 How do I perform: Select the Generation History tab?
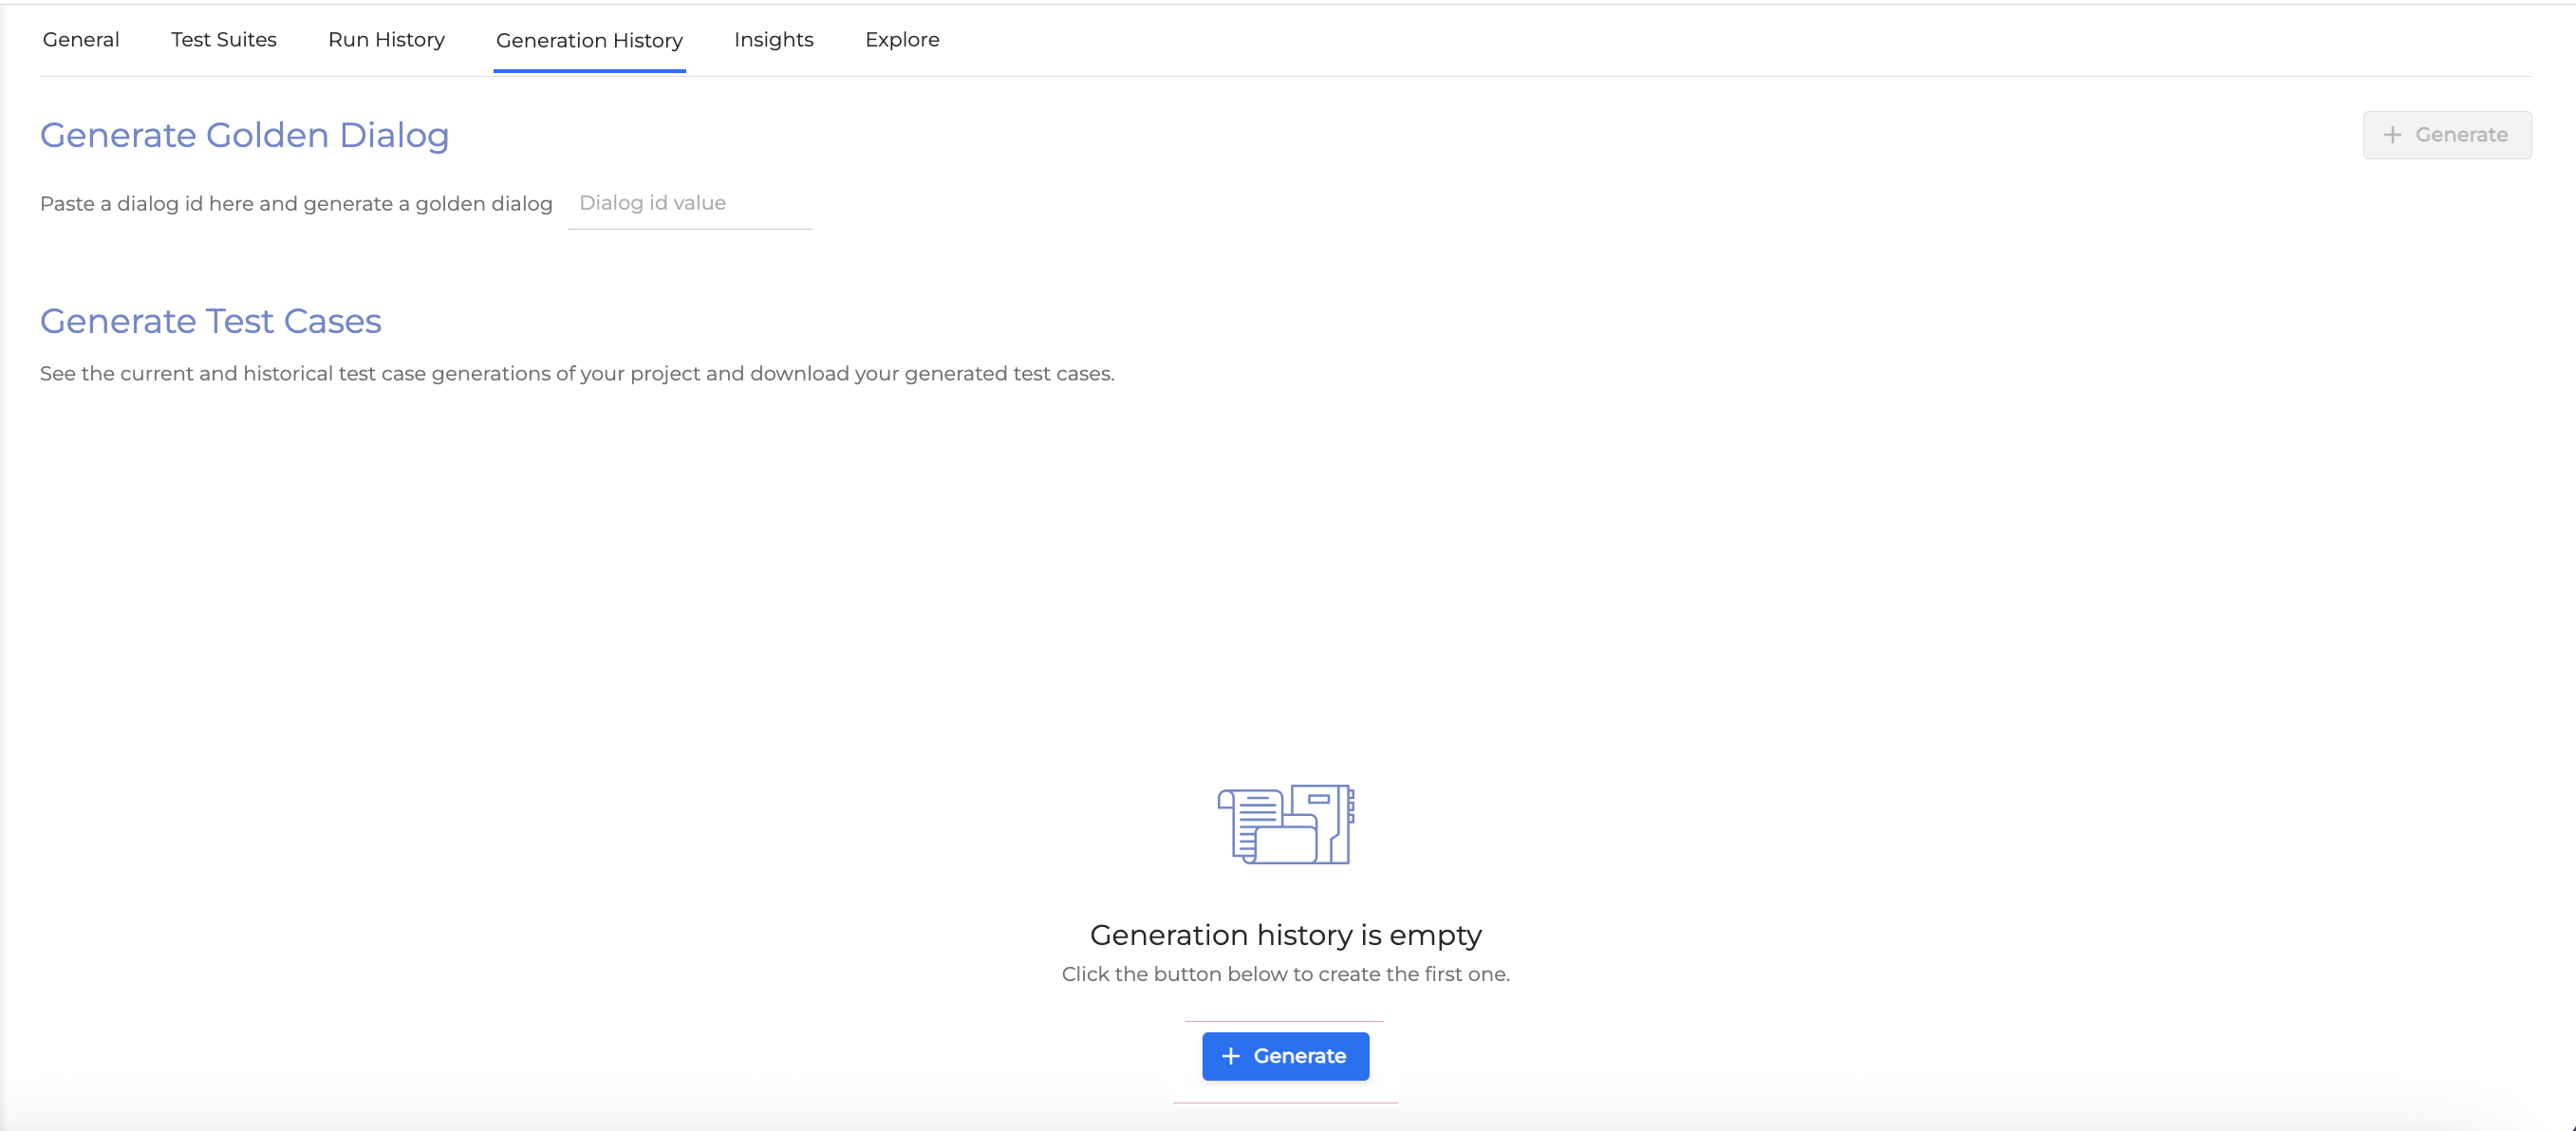click(589, 41)
